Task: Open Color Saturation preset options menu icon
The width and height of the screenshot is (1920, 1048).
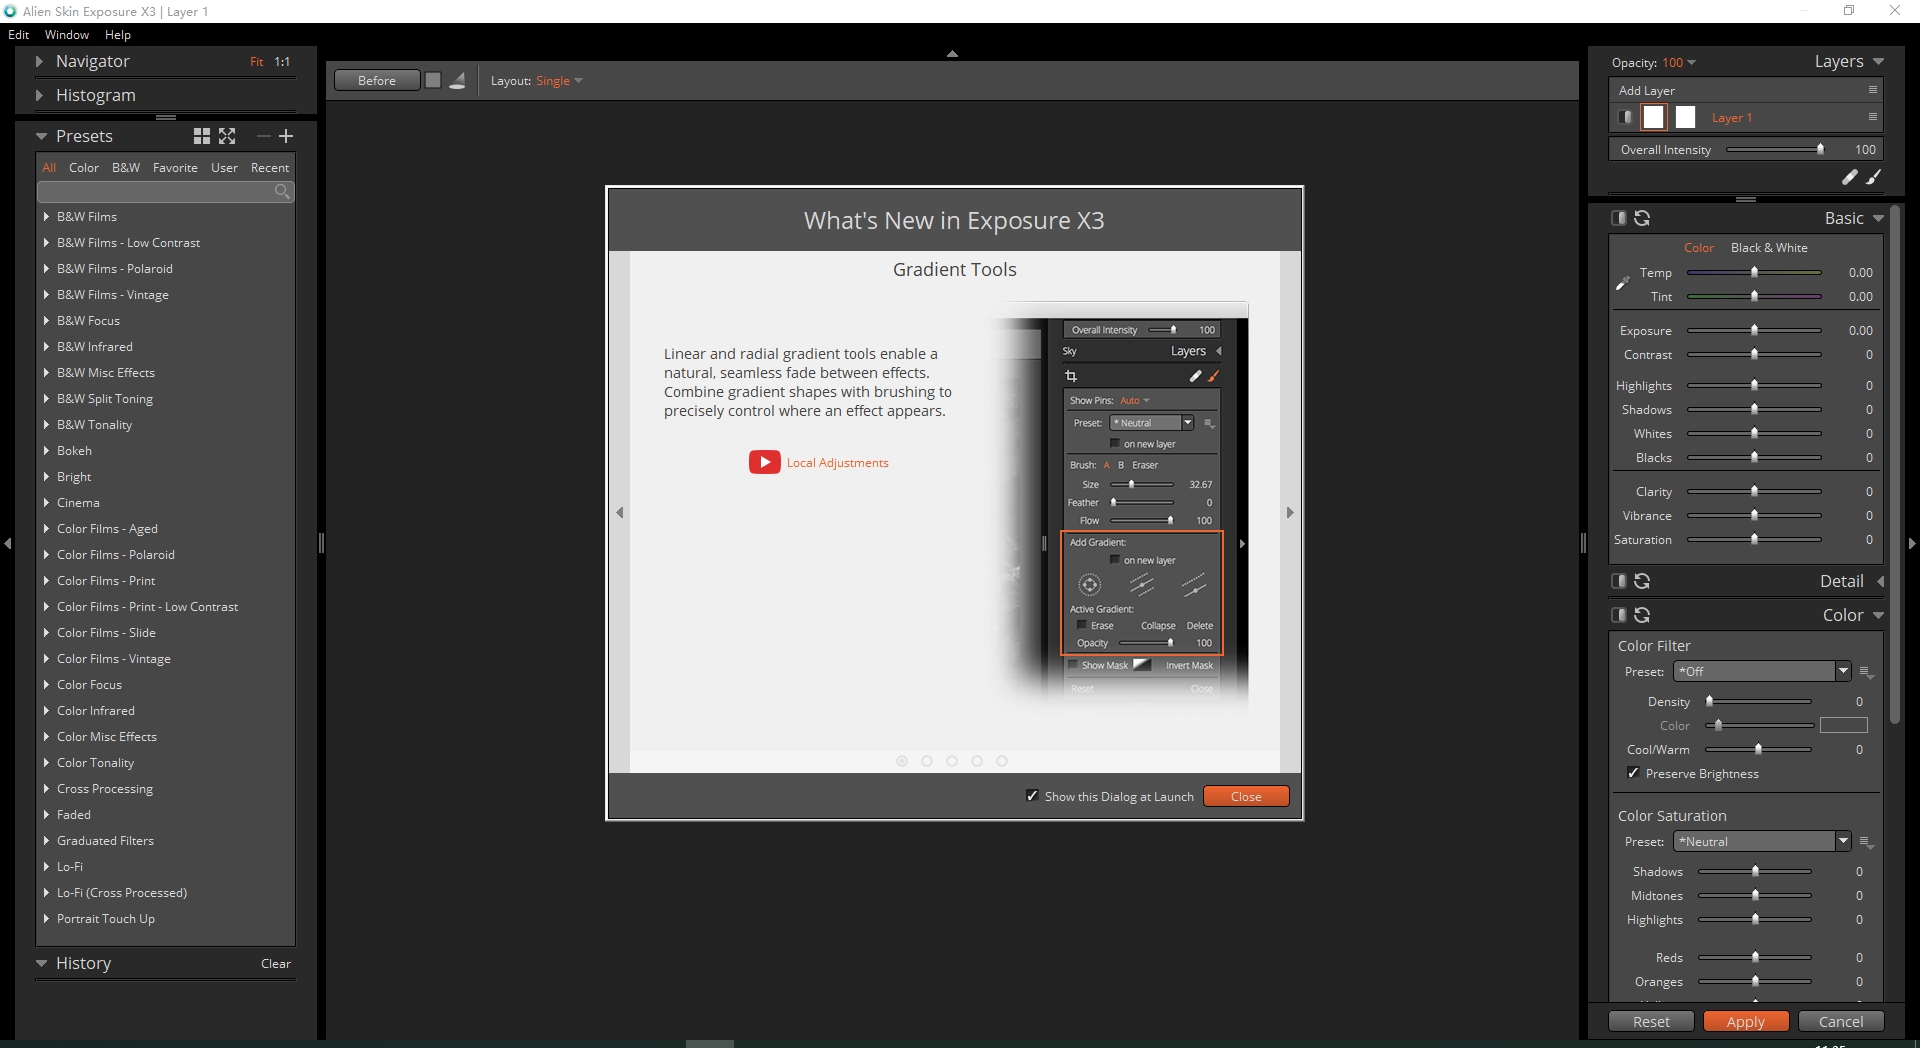Action: pyautogui.click(x=1866, y=843)
